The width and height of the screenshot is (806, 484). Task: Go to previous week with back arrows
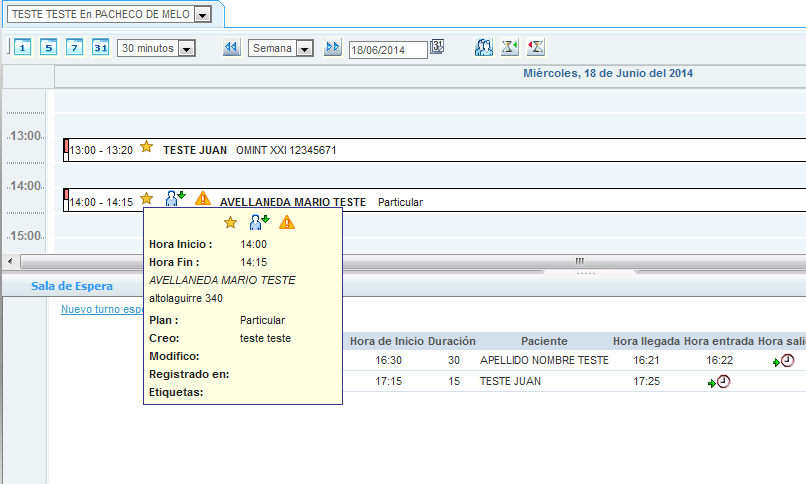[x=231, y=47]
